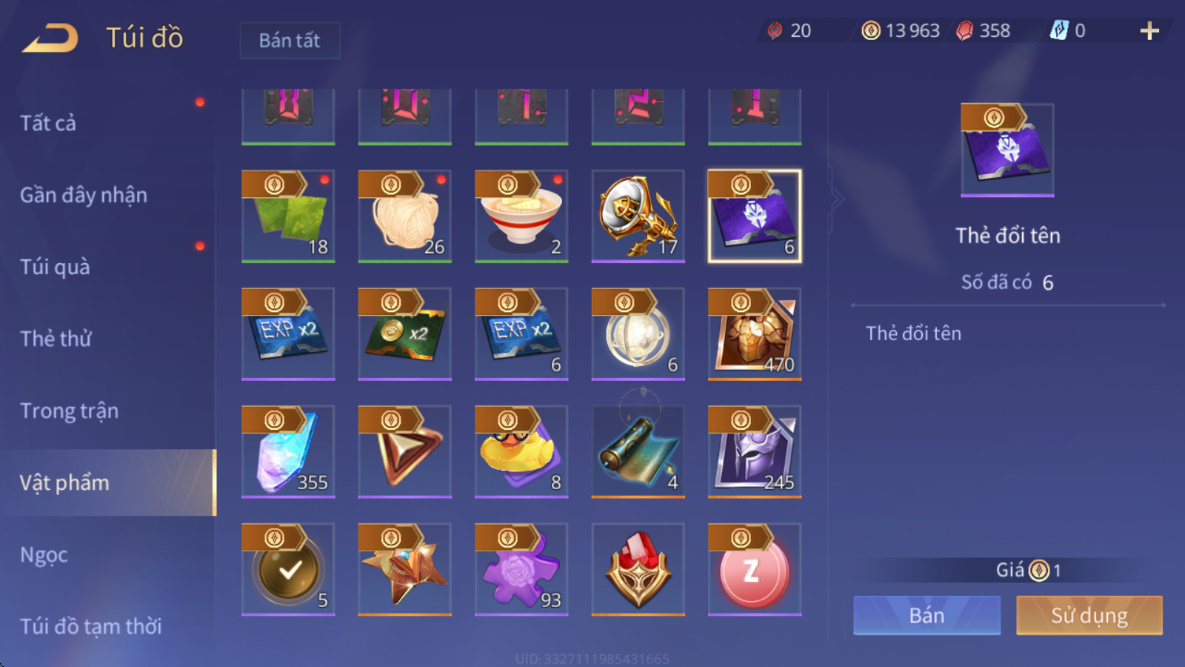
Task: Select the scroll map item with 4
Action: [638, 451]
